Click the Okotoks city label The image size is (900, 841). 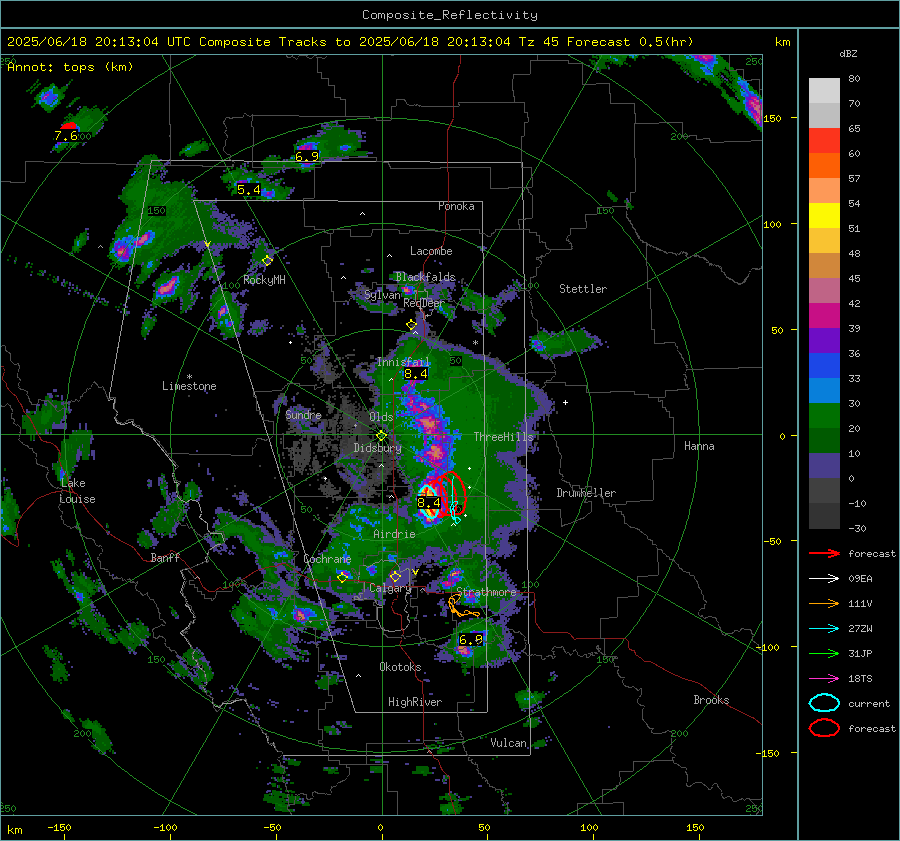400,667
